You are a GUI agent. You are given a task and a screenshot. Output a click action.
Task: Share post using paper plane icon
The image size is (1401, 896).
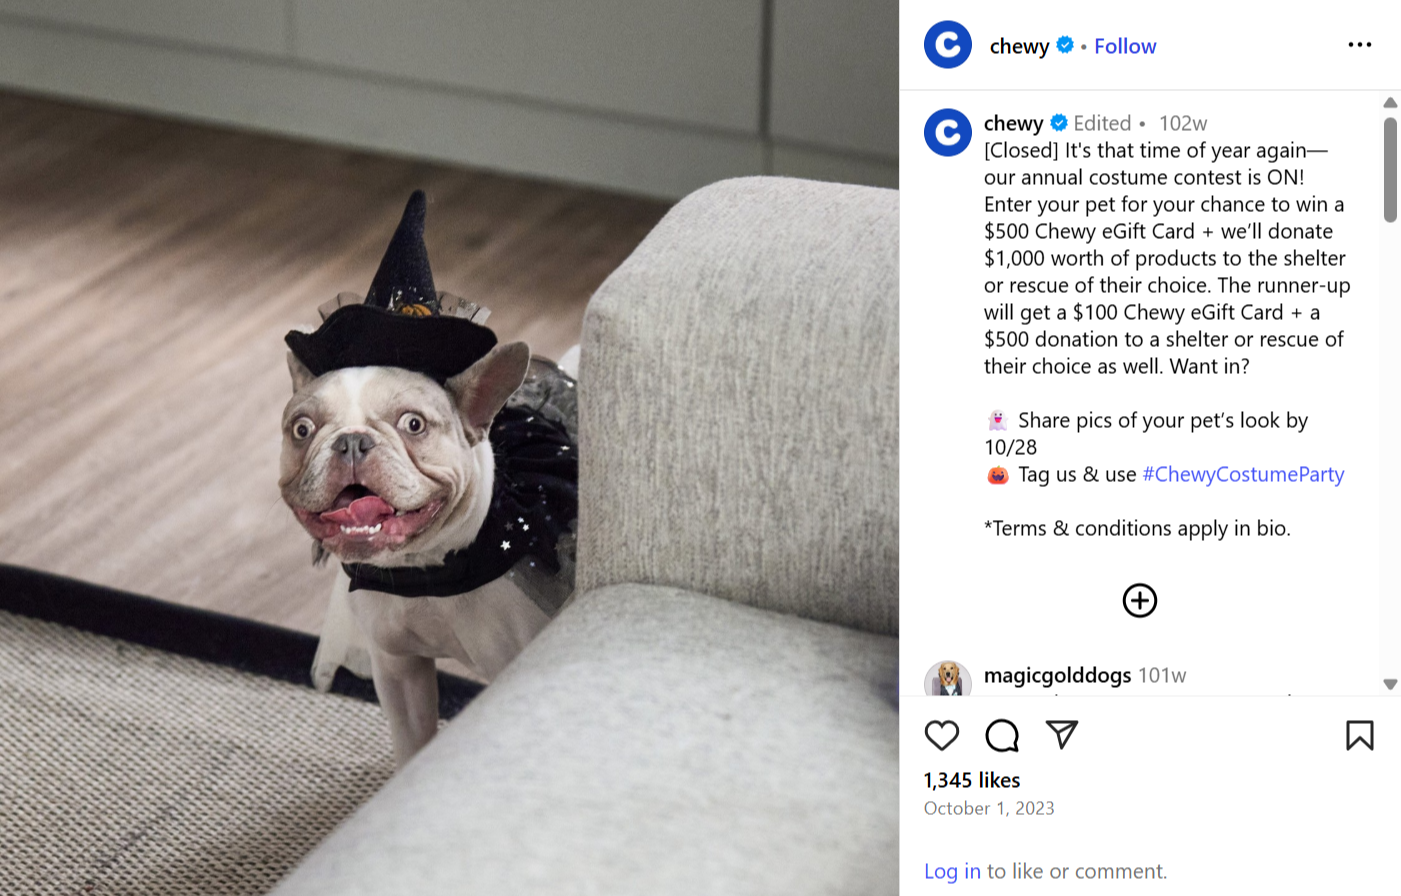coord(1061,735)
